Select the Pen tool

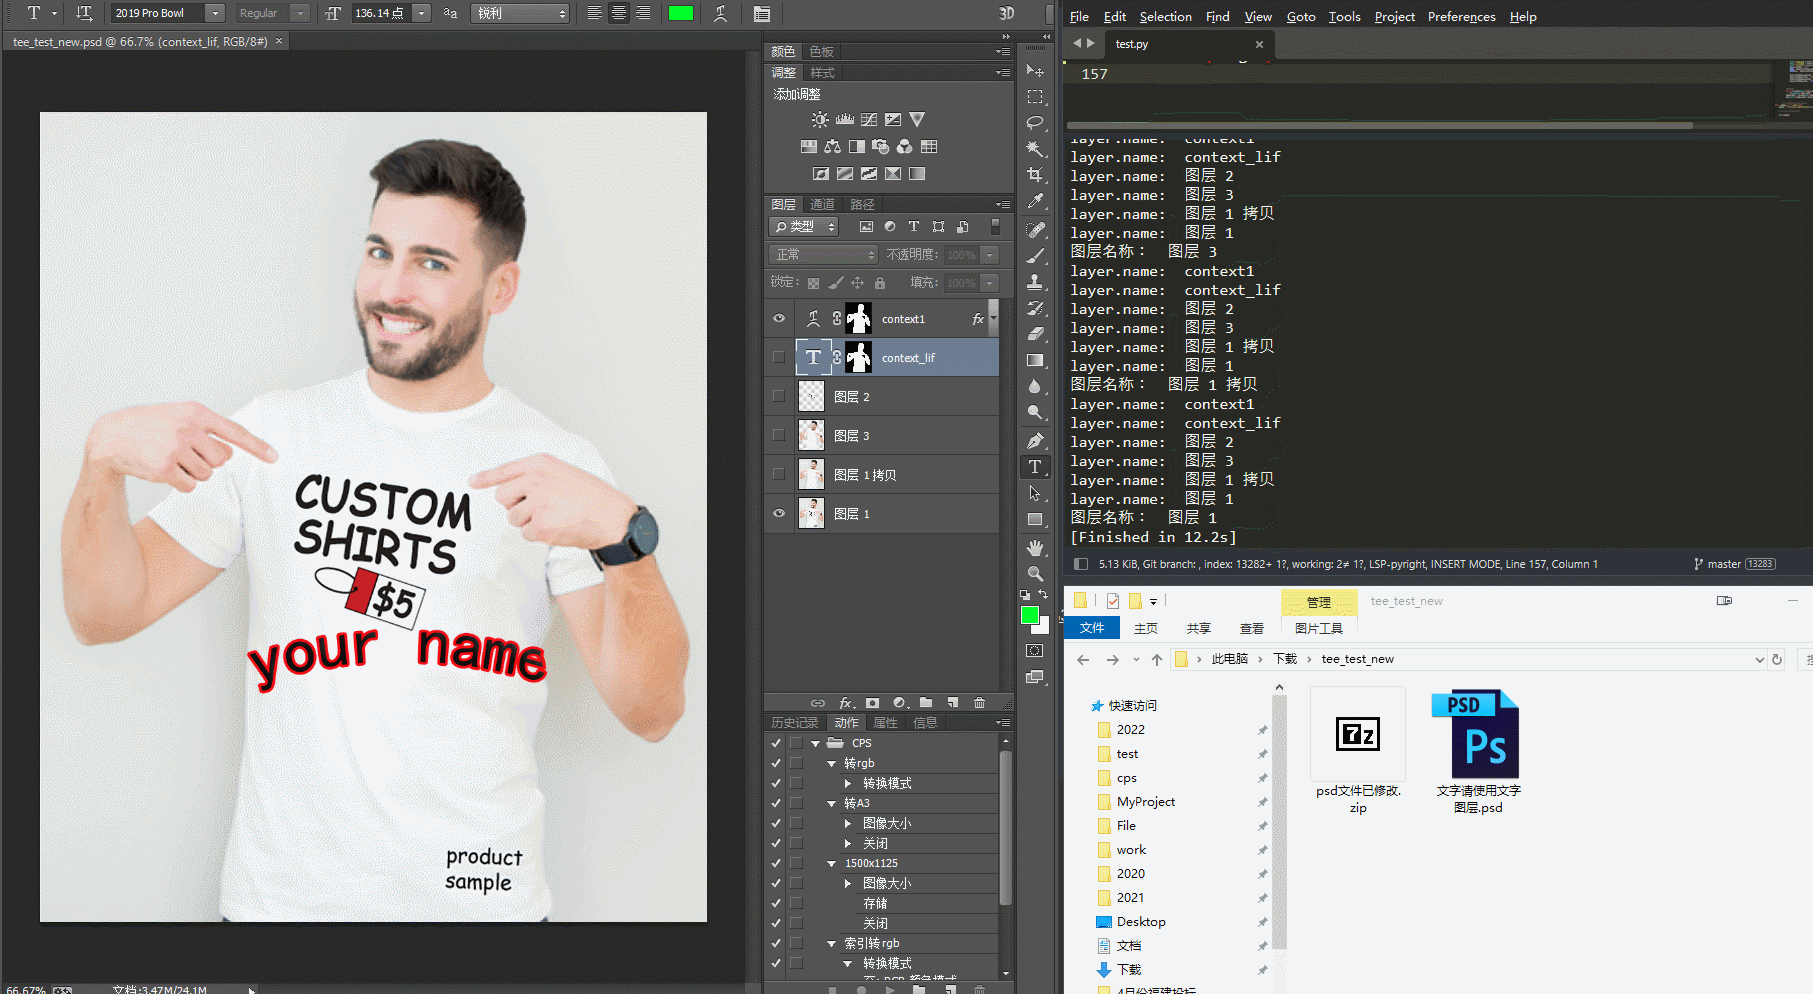[1035, 441]
